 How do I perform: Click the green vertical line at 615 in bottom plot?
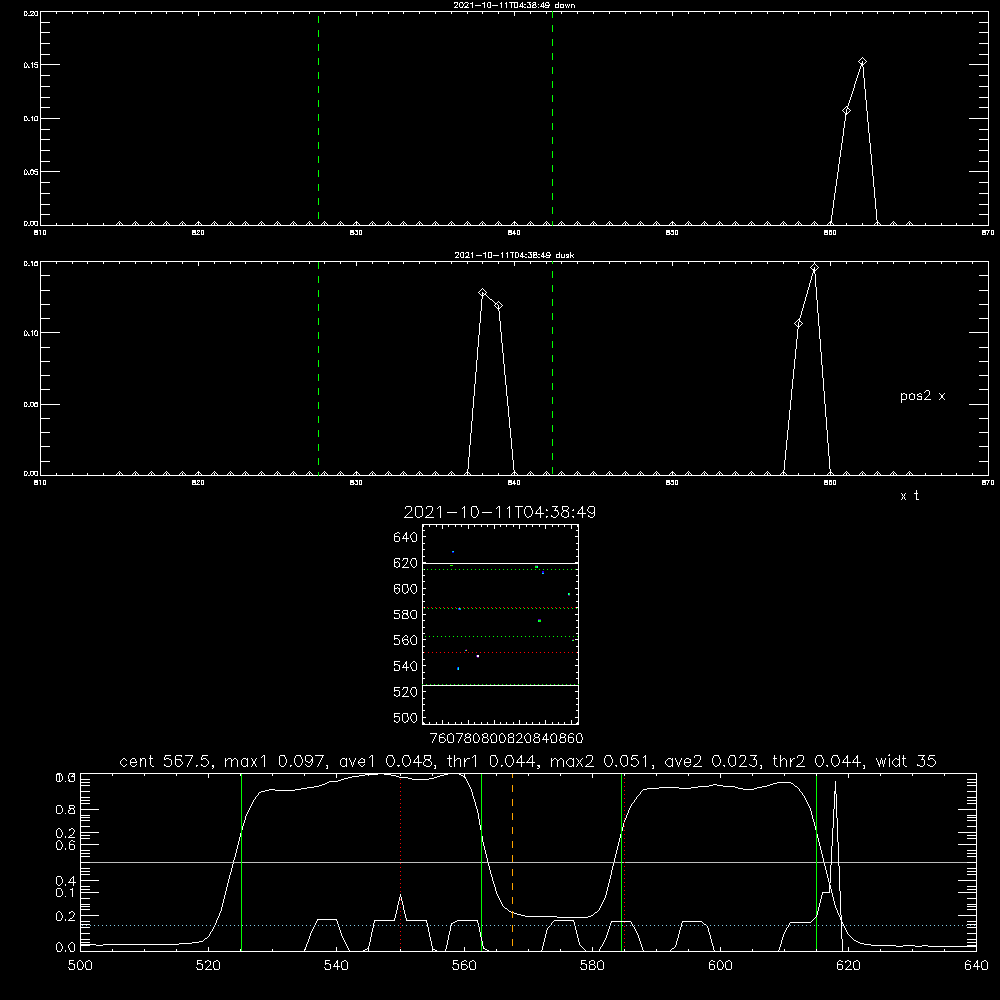(816, 861)
